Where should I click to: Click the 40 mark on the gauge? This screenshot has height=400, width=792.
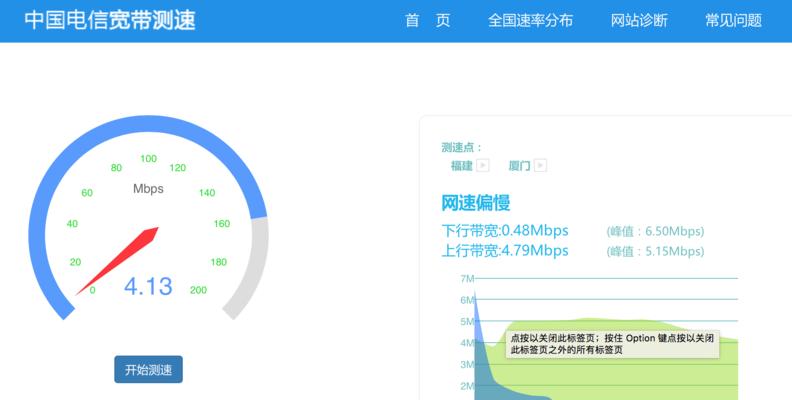(x=72, y=223)
